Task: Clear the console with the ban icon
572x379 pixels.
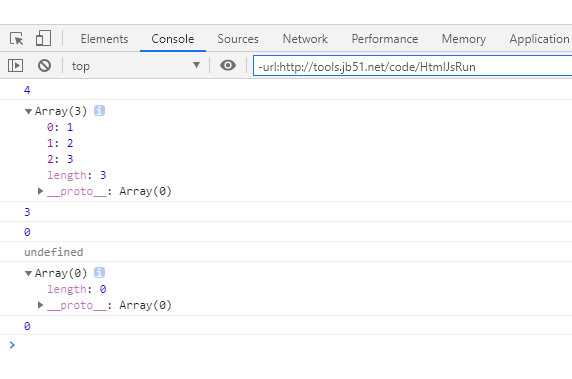Action: tap(45, 66)
